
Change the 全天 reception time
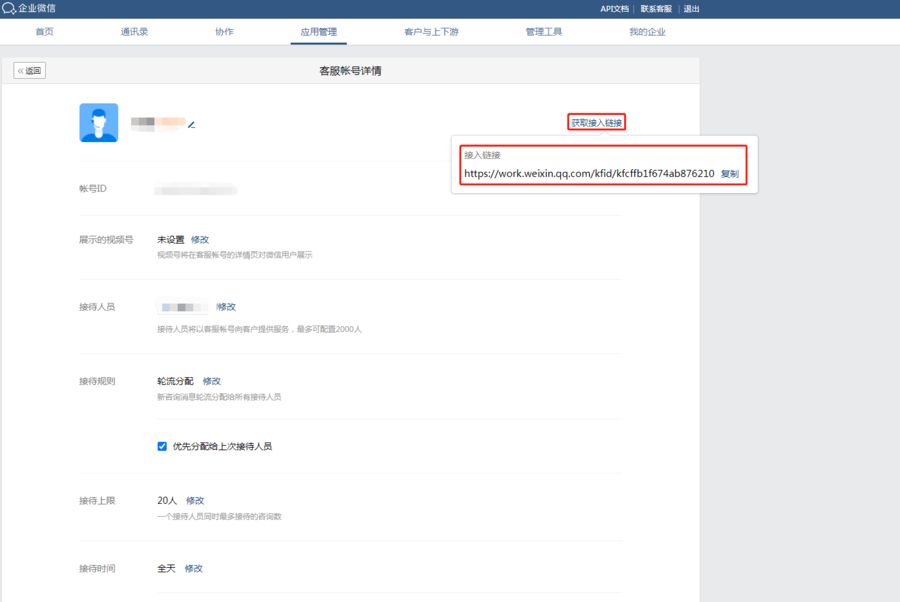[x=193, y=568]
